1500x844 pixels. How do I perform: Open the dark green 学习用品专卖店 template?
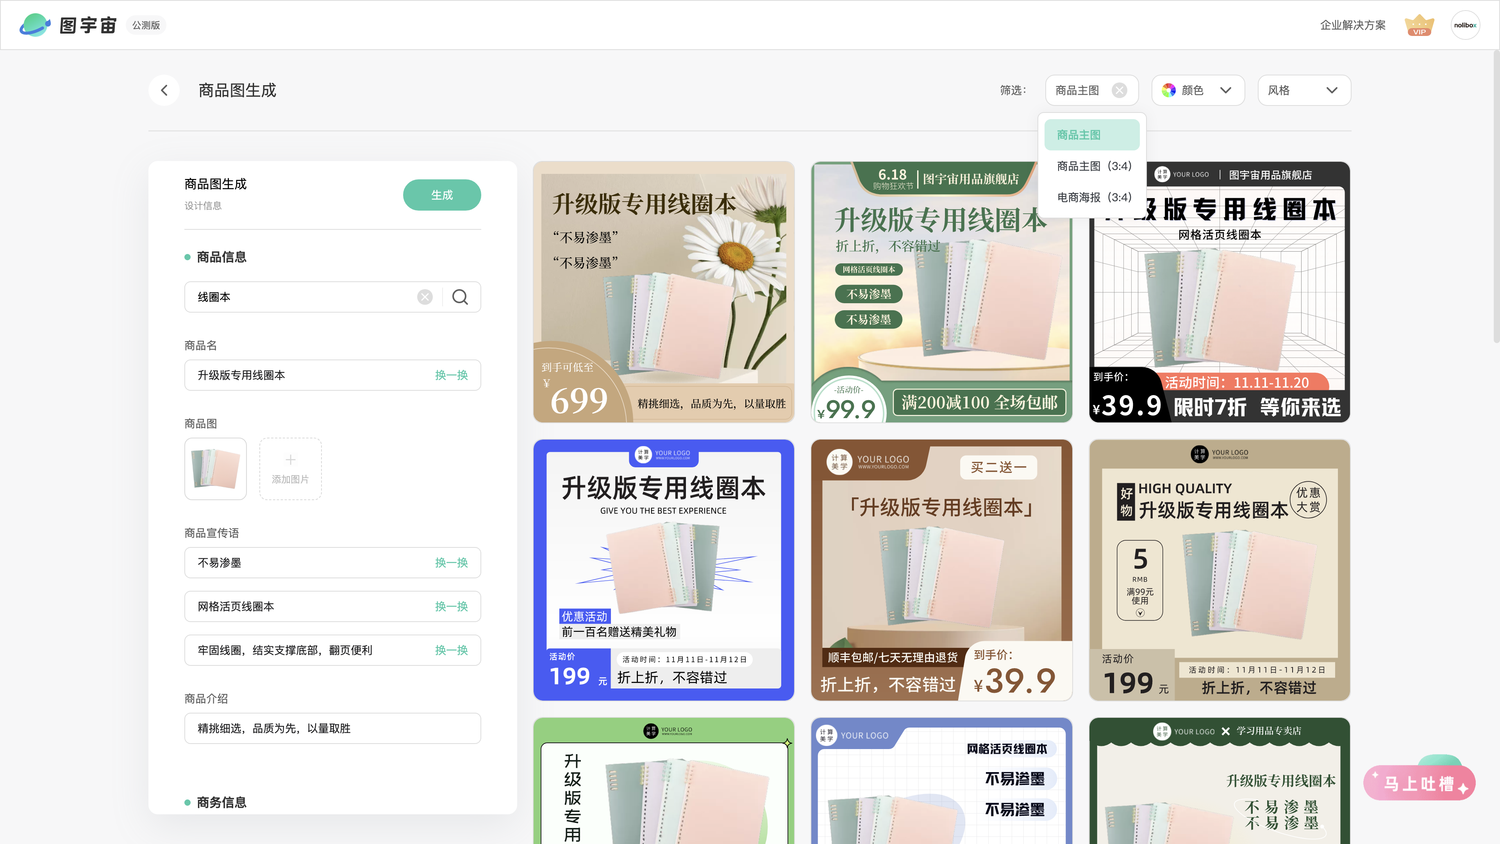point(1220,781)
